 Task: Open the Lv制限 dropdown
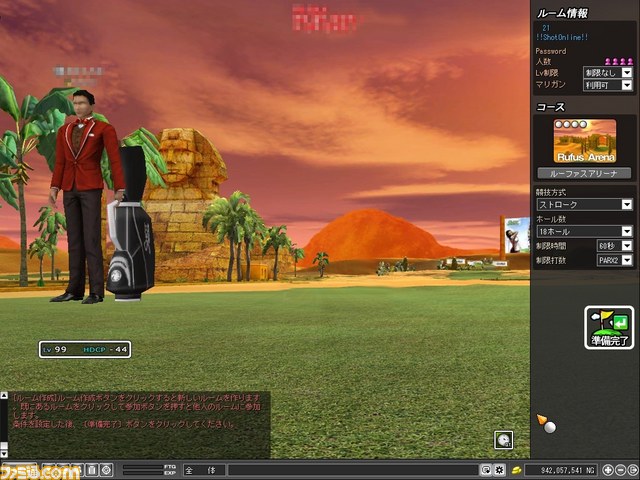[608, 73]
